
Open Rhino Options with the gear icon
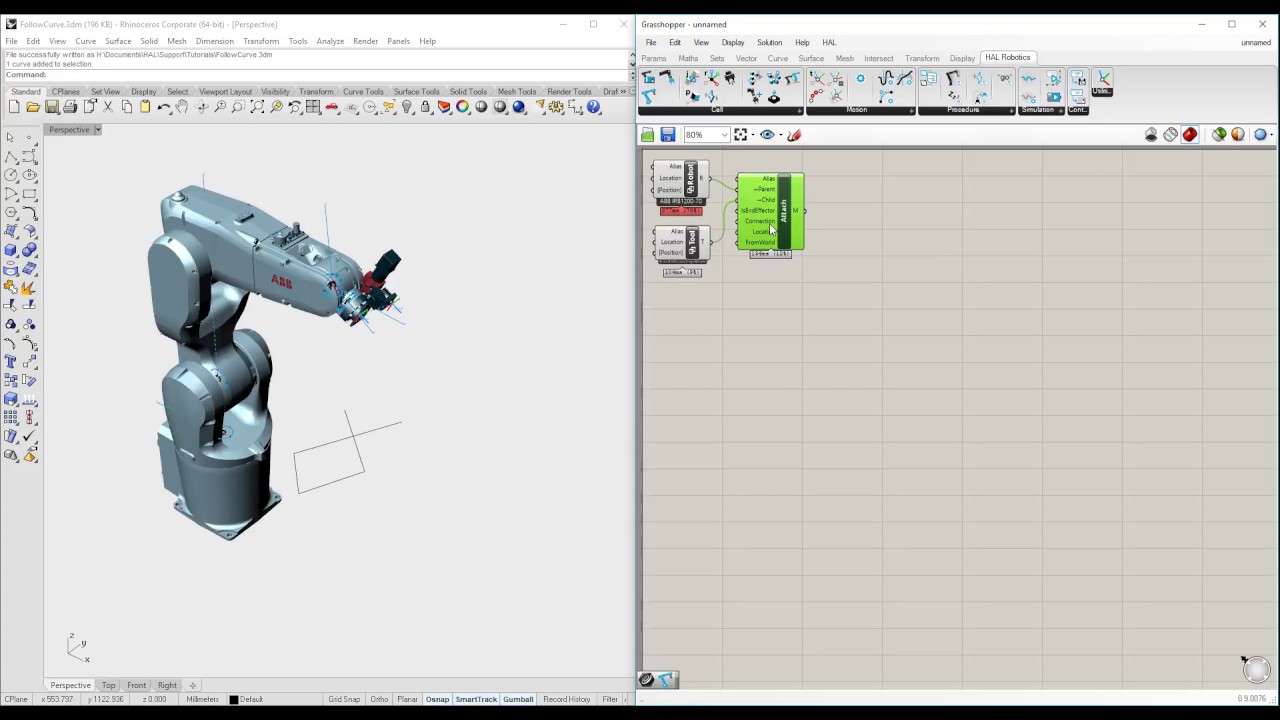(557, 107)
